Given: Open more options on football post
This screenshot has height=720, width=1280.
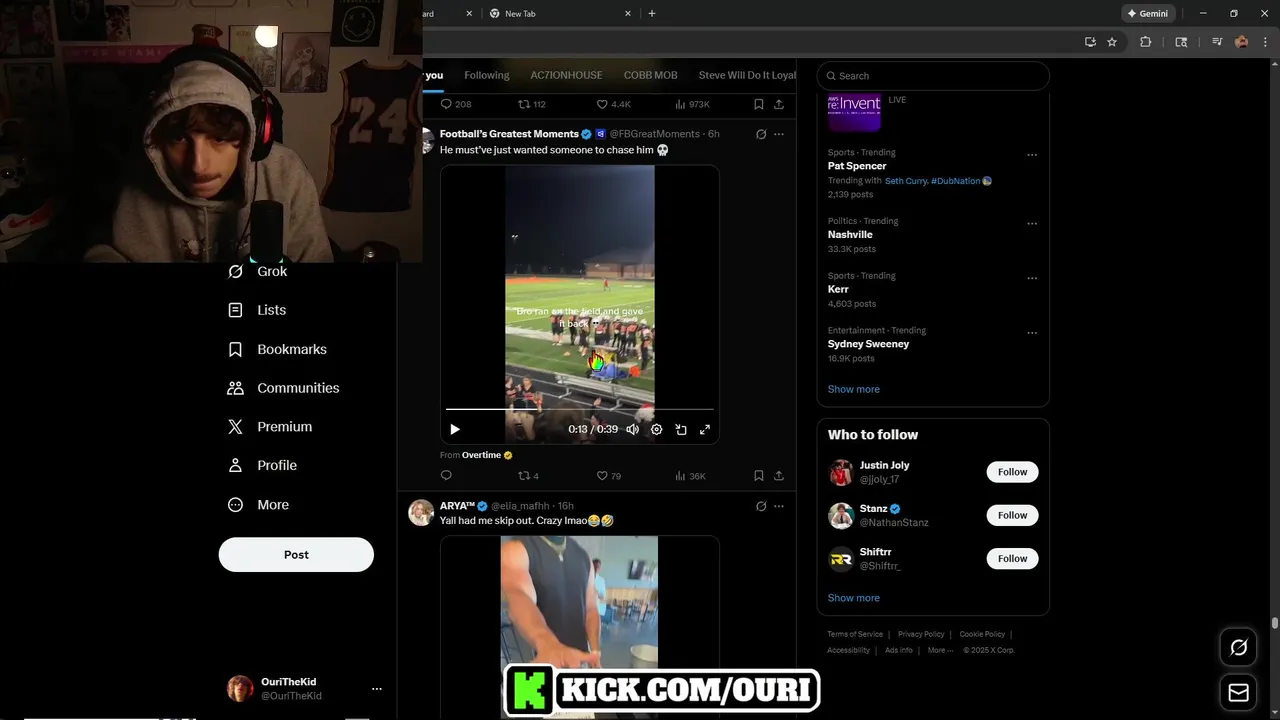Looking at the screenshot, I should pos(779,134).
